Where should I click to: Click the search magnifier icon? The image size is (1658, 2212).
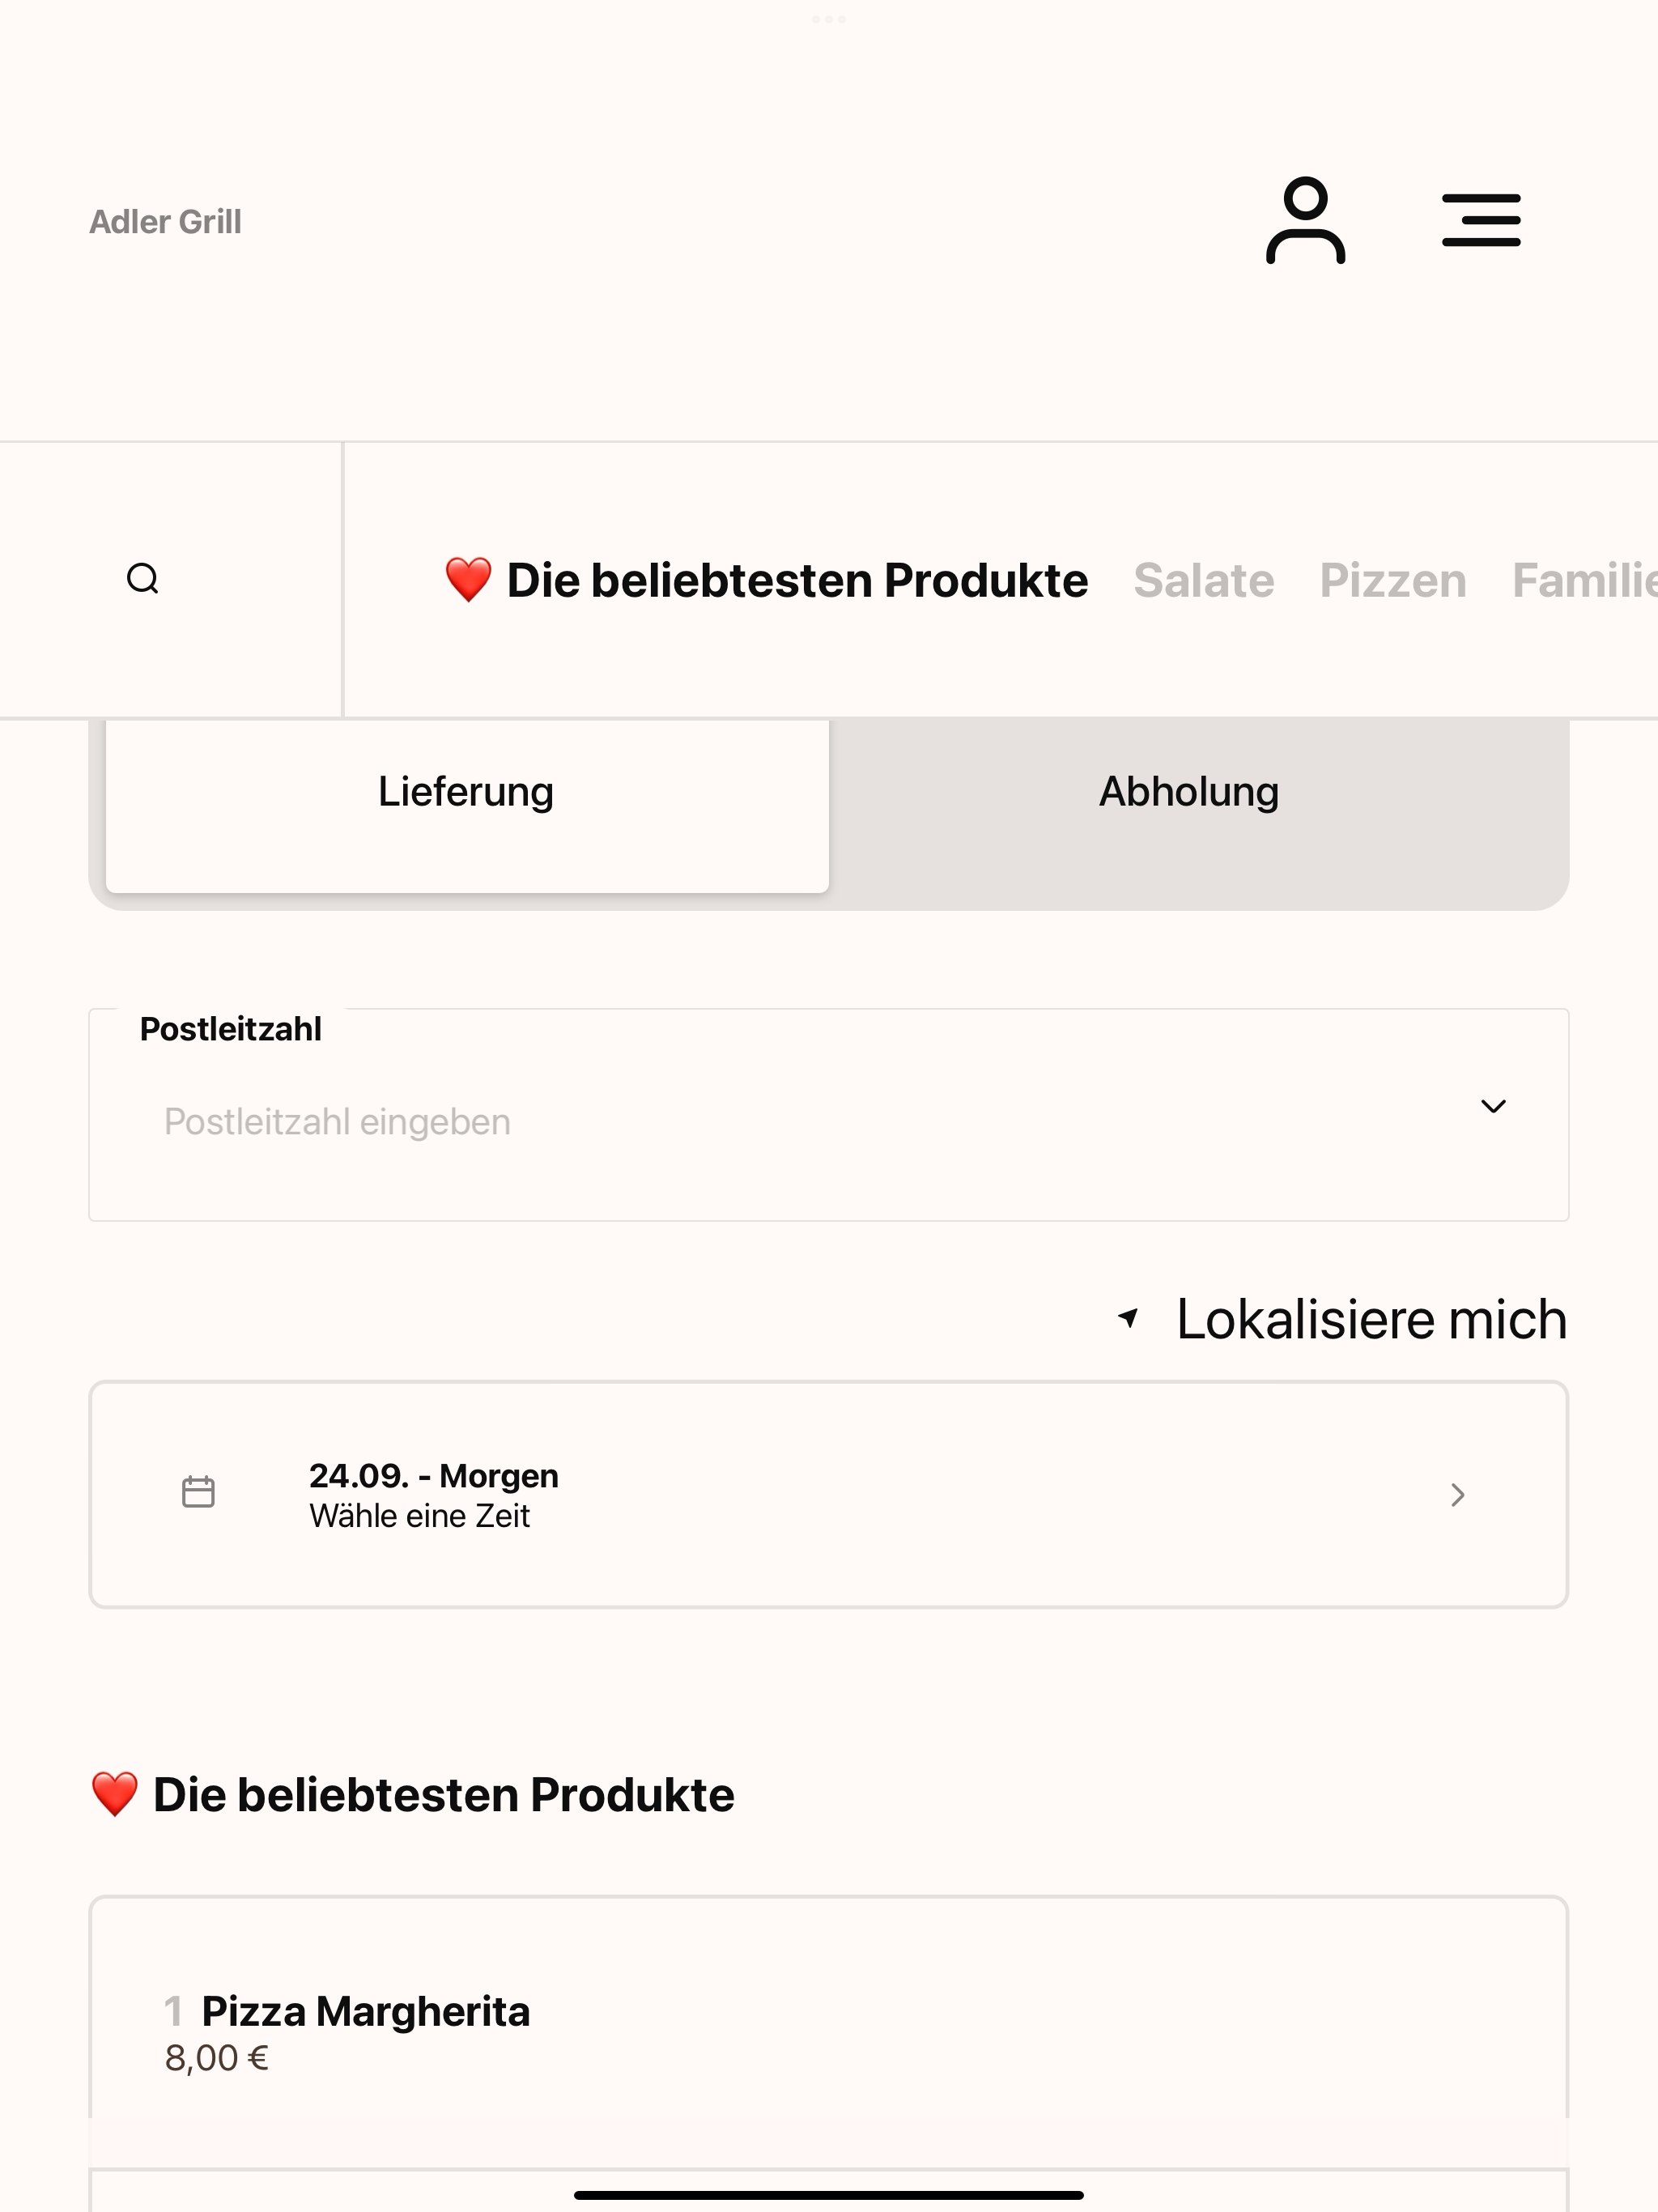(x=143, y=579)
